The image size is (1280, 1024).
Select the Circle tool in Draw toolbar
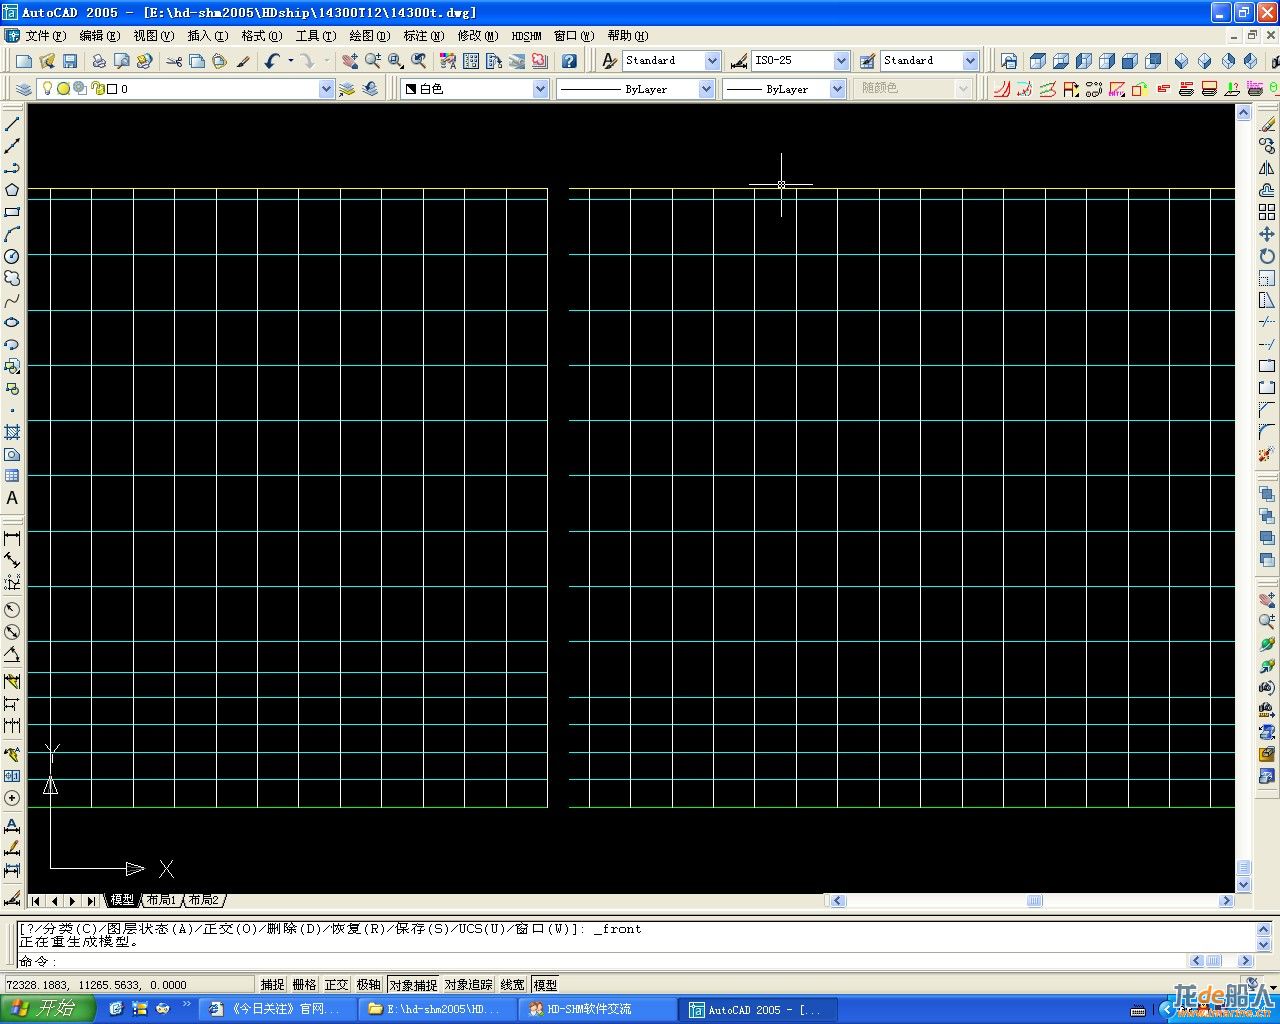pos(12,256)
